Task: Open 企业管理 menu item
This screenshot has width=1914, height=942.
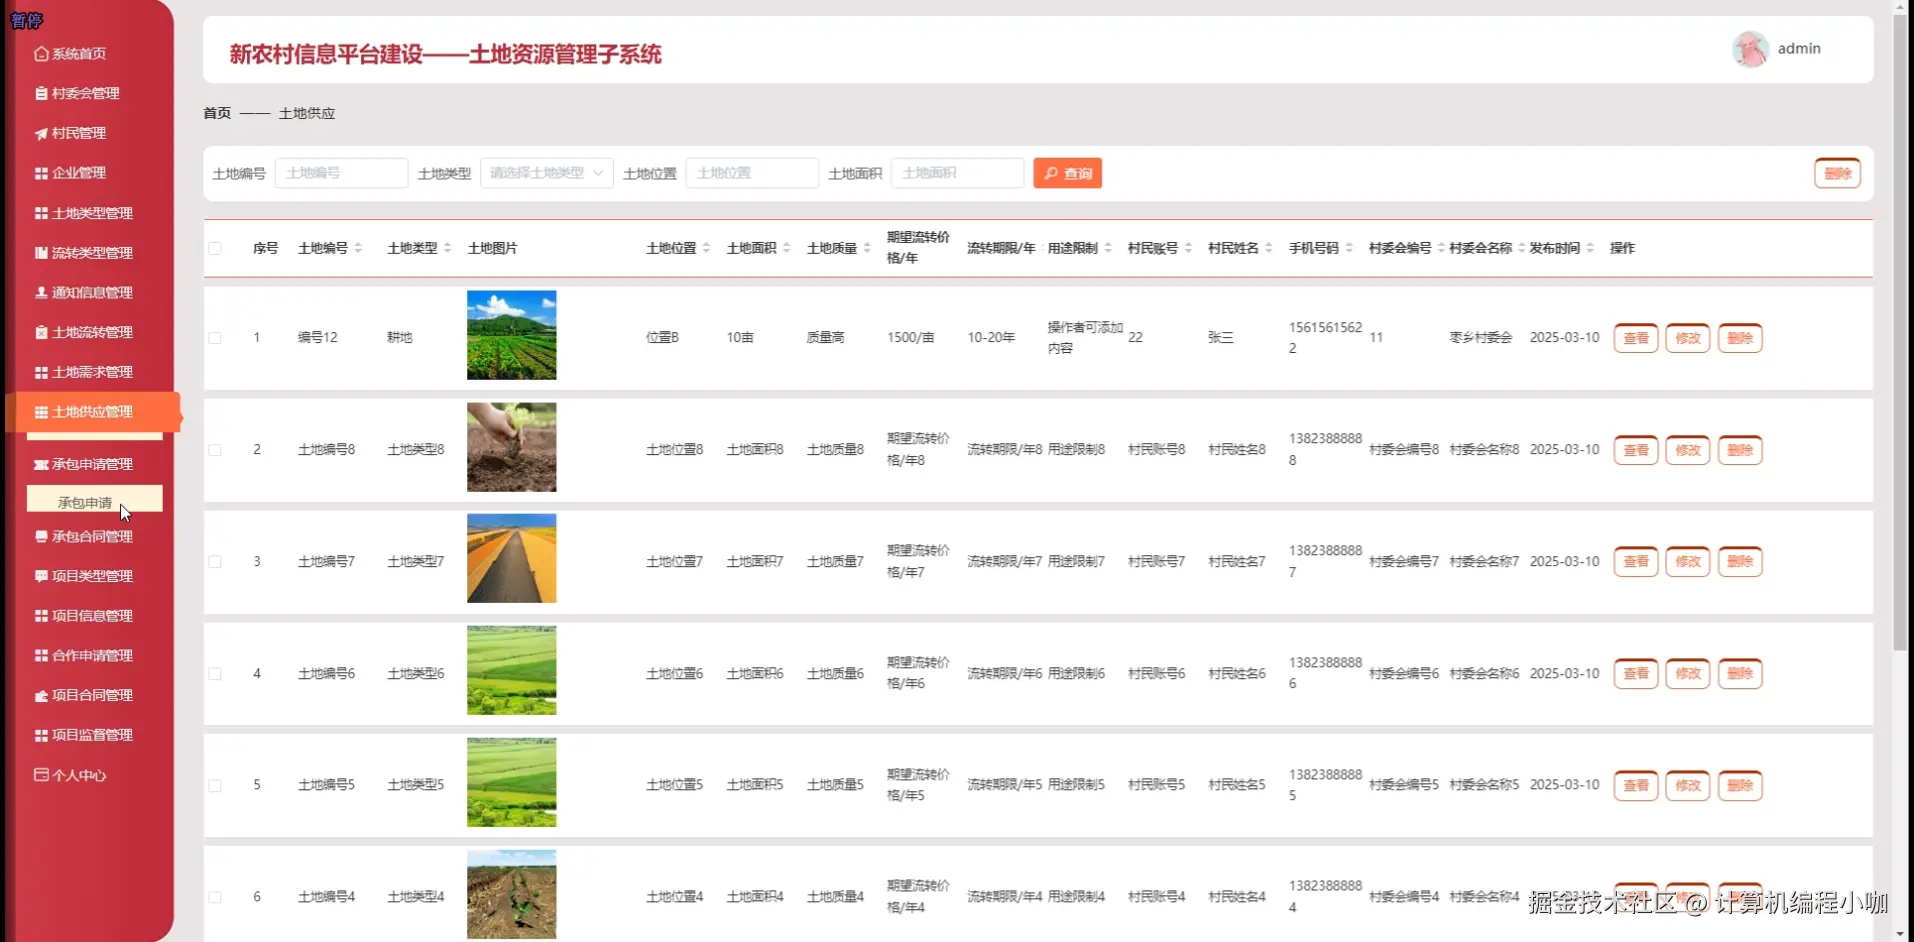Action: [x=70, y=173]
